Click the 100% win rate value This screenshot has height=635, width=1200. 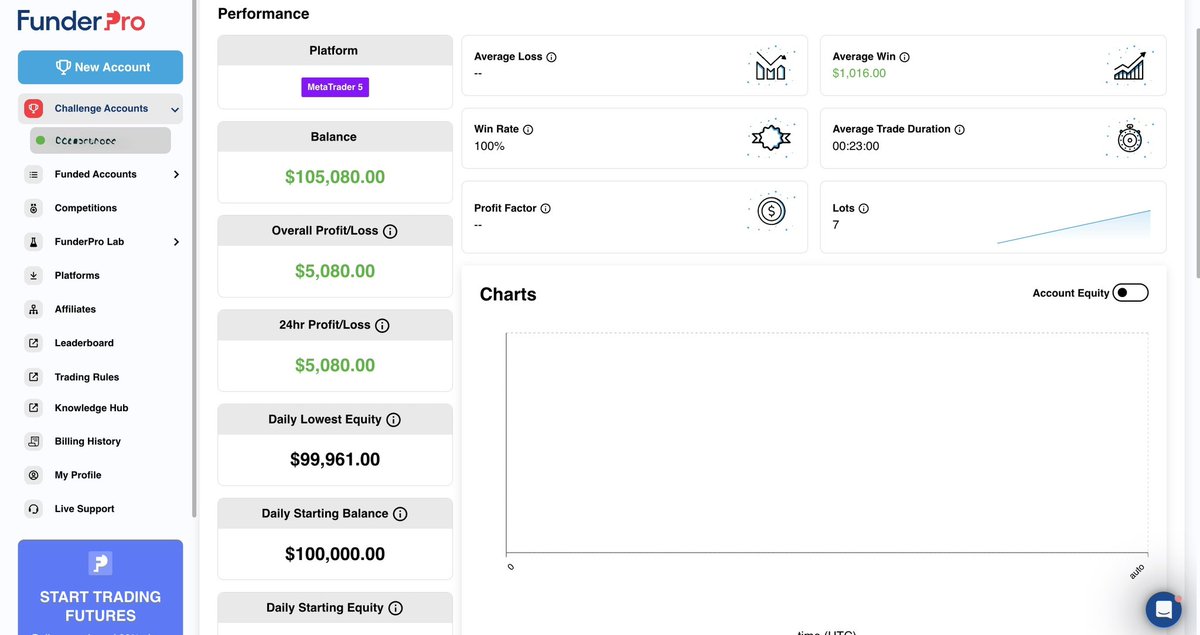(489, 146)
